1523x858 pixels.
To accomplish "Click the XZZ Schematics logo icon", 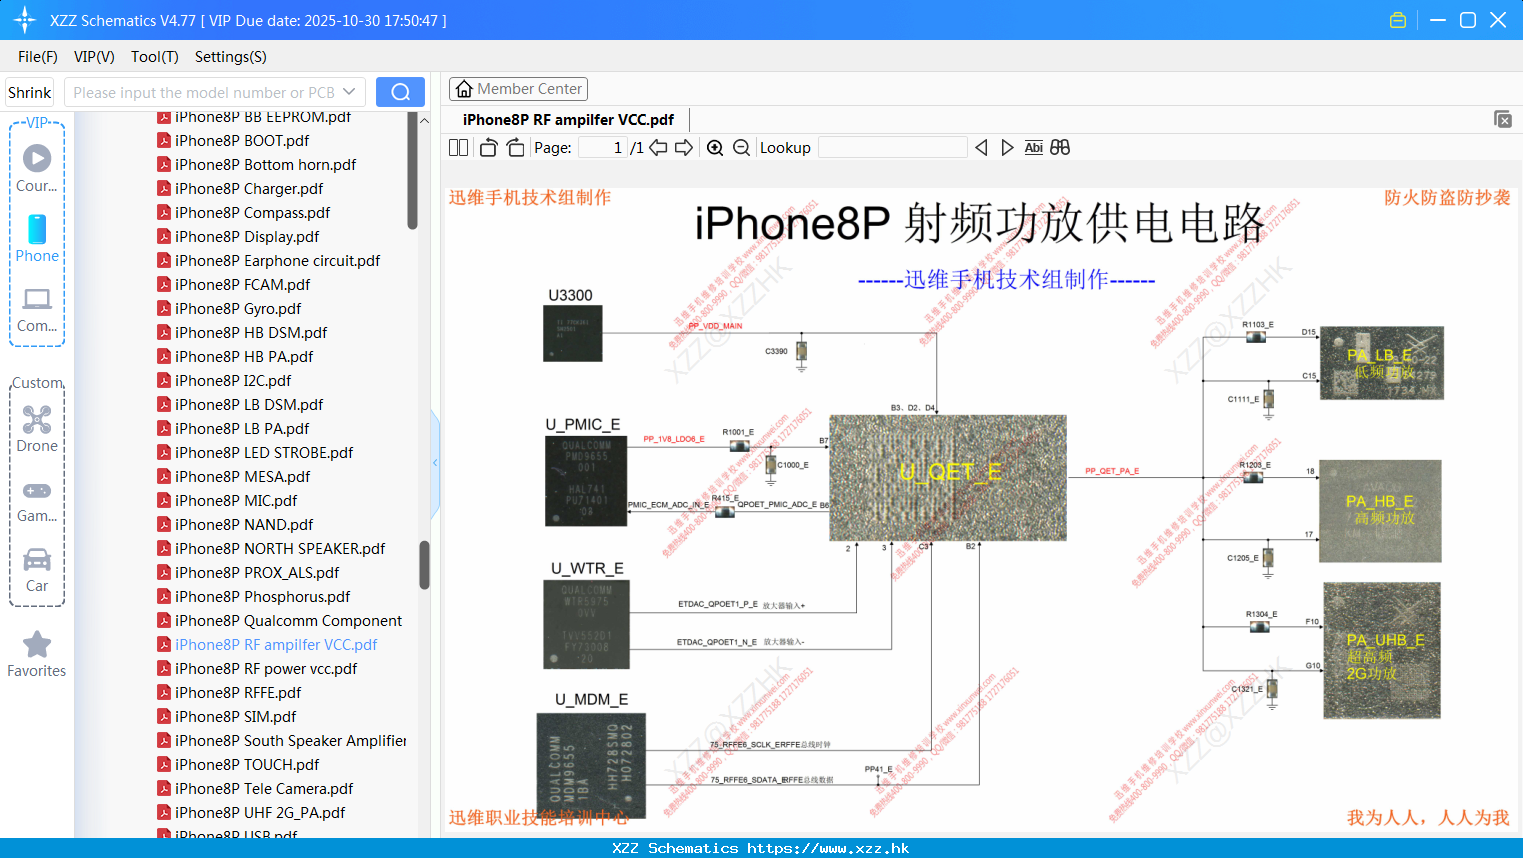I will tap(25, 20).
